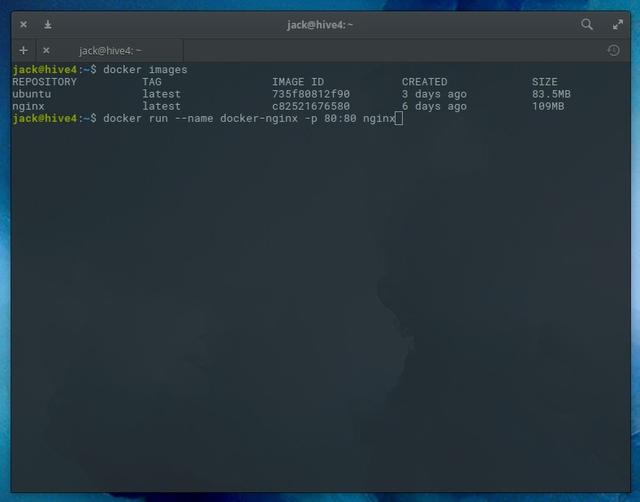Click image ID 735f80812f90
This screenshot has width=640, height=502.
[x=311, y=94]
